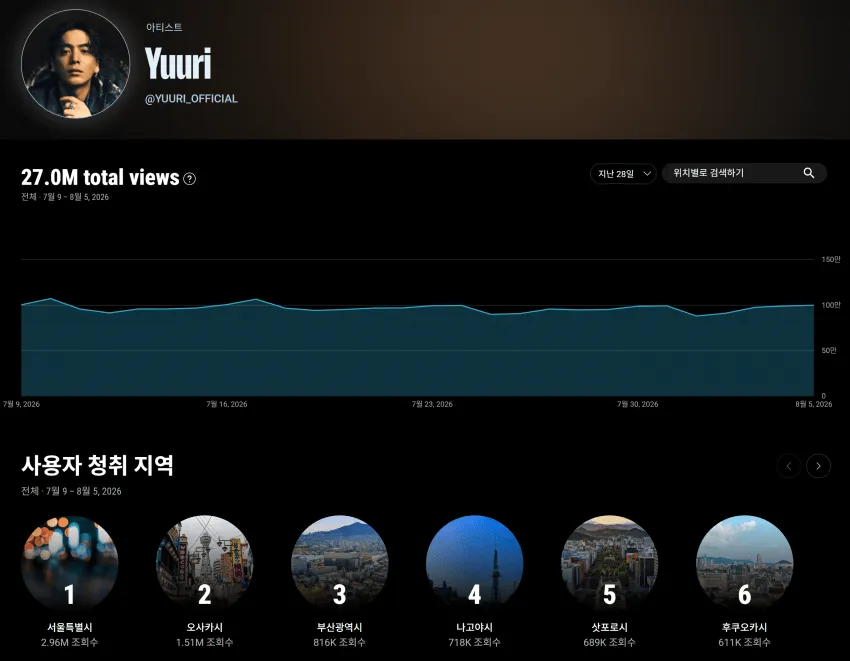This screenshot has height=661, width=850.
Task: Select the 오사카시 city thumbnail ranked 2
Action: click(x=204, y=563)
